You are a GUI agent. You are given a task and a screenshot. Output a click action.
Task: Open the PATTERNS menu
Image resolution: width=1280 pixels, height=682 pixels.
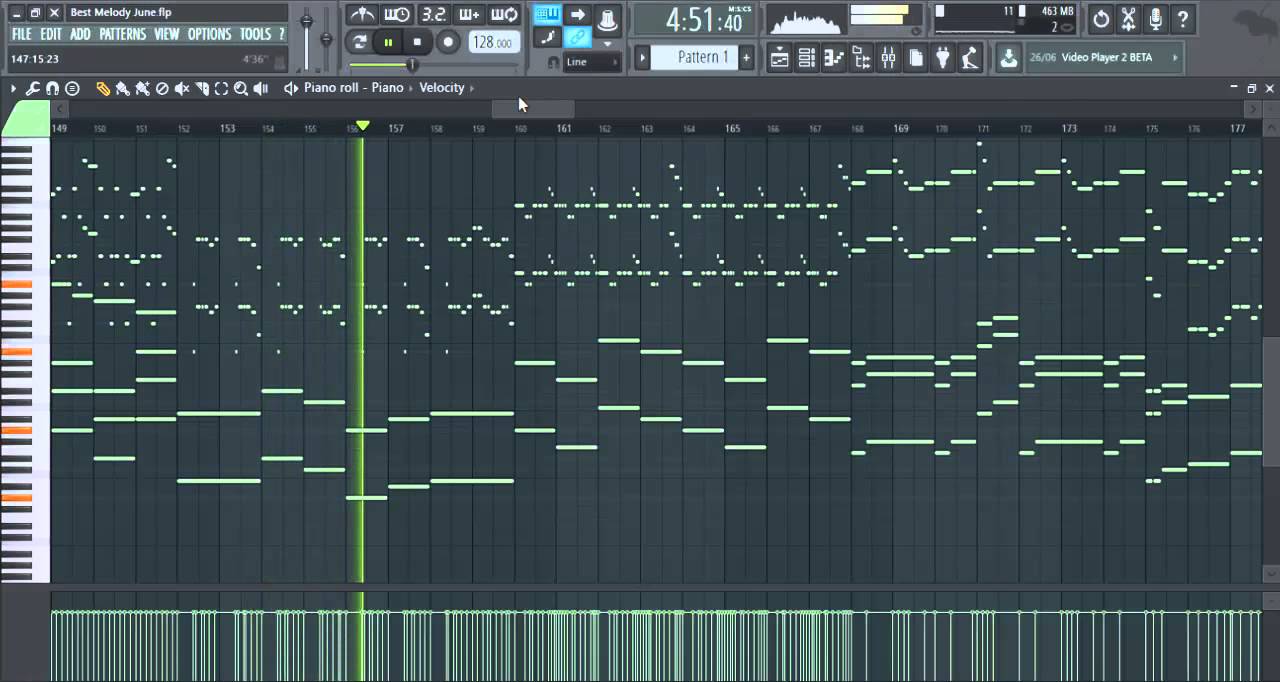[x=122, y=34]
